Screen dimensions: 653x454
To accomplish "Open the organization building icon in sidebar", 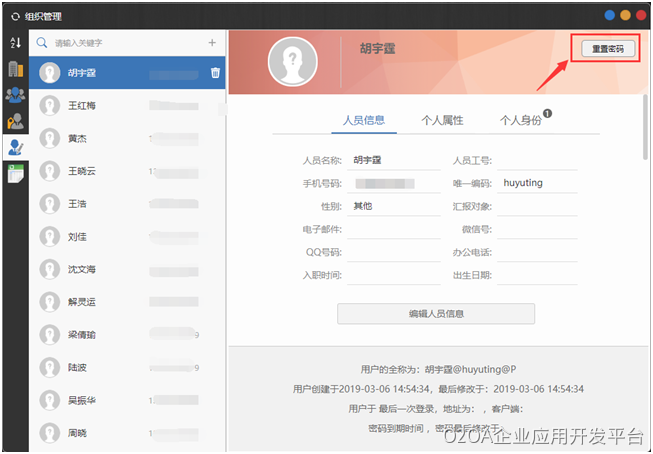I will [x=14, y=68].
